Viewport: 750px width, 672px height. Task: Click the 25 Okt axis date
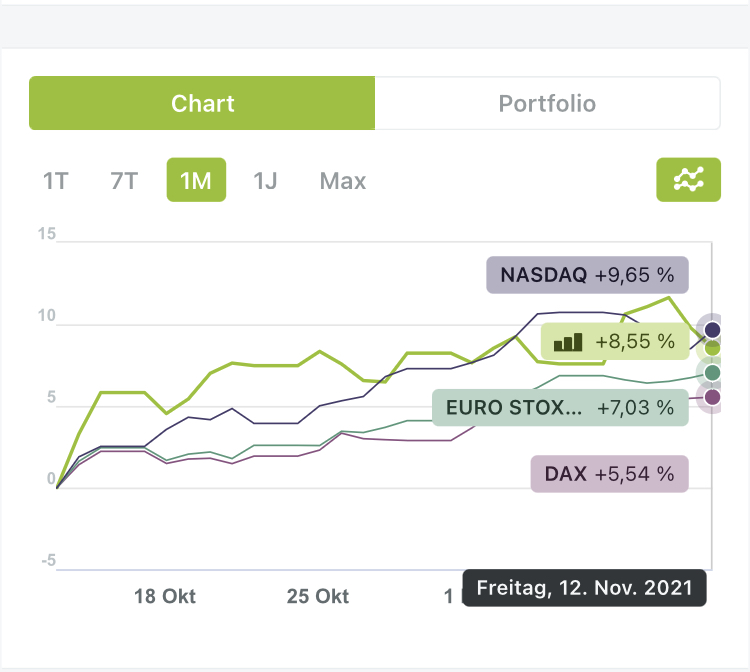[318, 597]
